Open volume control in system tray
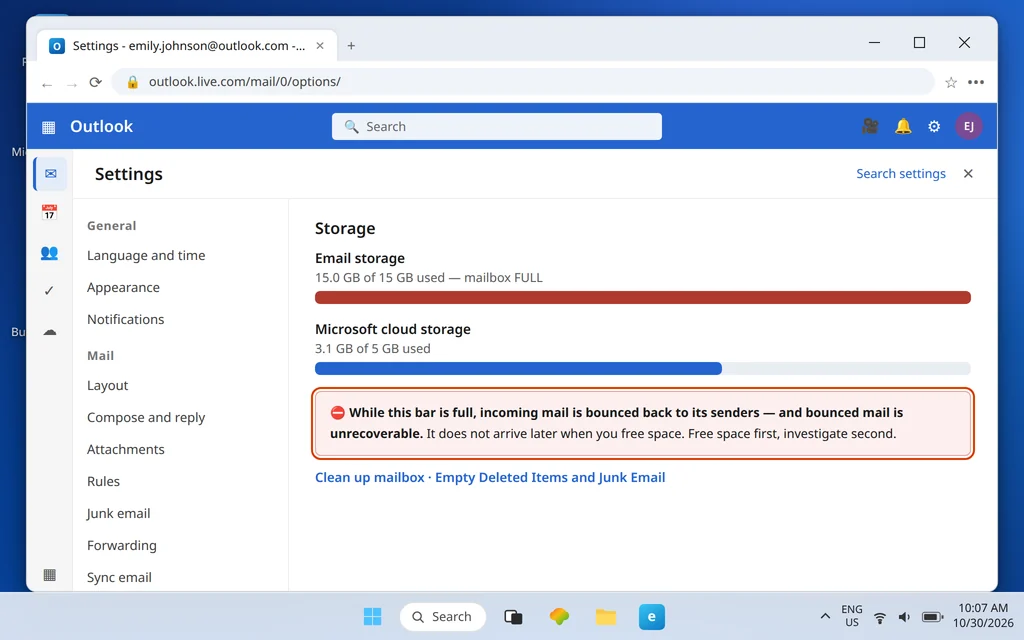 click(904, 617)
